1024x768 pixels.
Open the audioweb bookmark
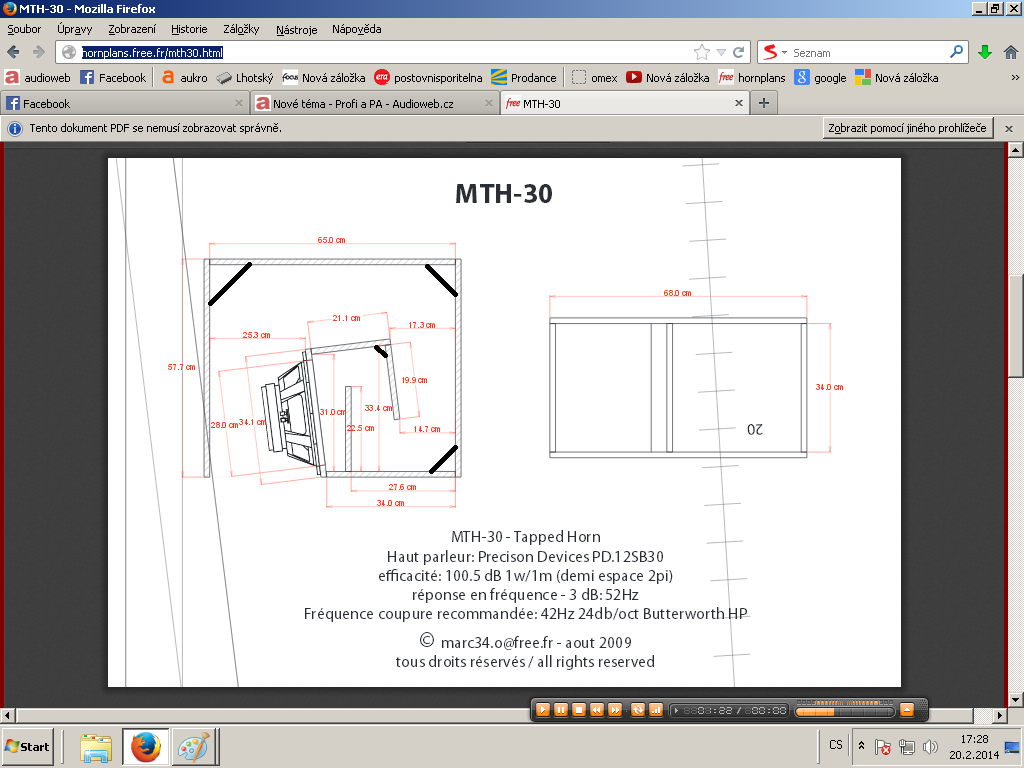(x=37, y=78)
